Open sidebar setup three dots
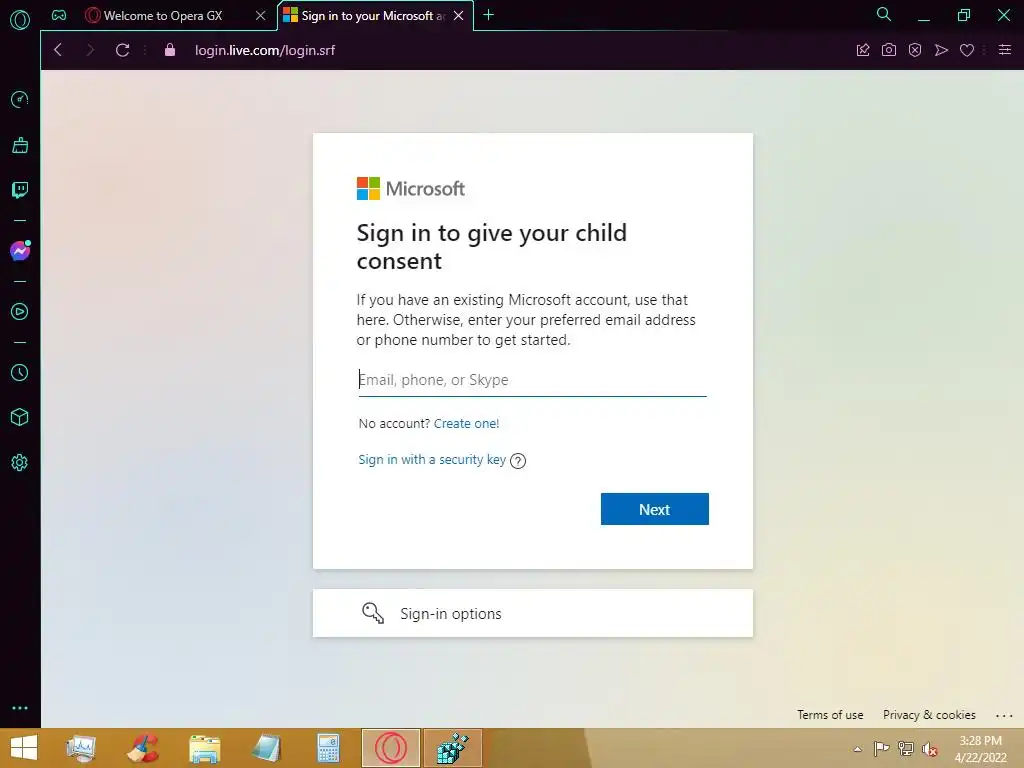1024x768 pixels. [20, 708]
